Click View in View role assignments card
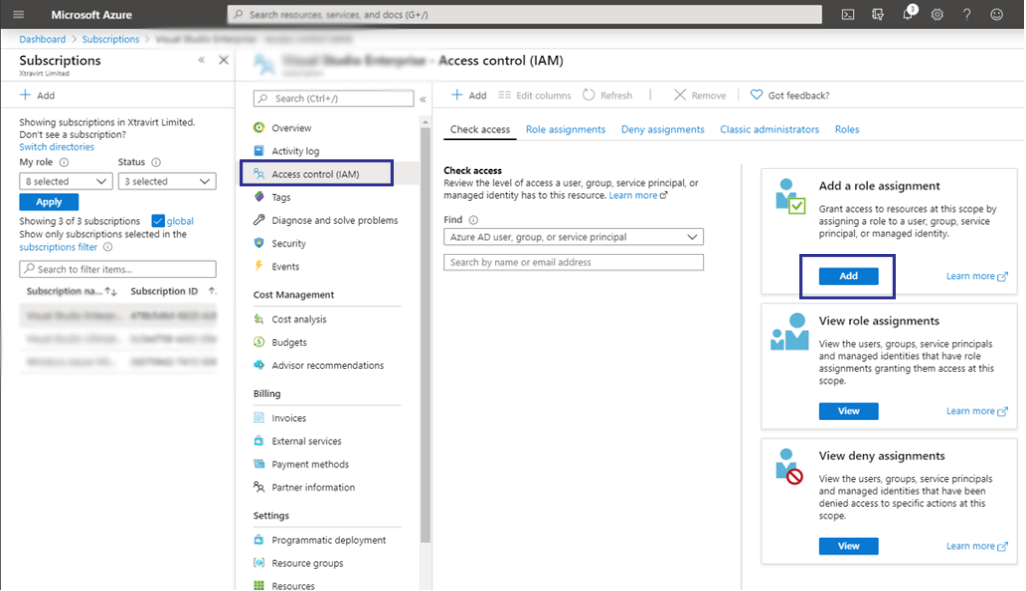The image size is (1026, 591). click(848, 411)
